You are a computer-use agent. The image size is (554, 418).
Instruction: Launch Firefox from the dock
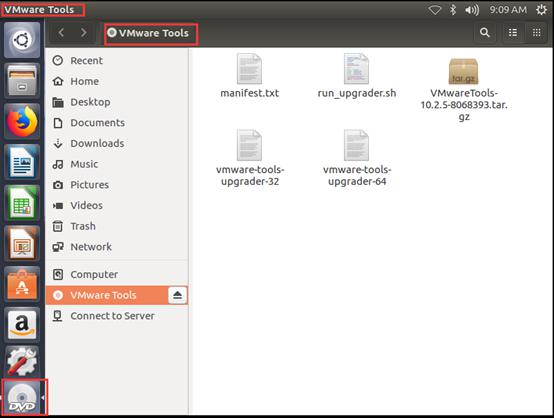coord(22,121)
